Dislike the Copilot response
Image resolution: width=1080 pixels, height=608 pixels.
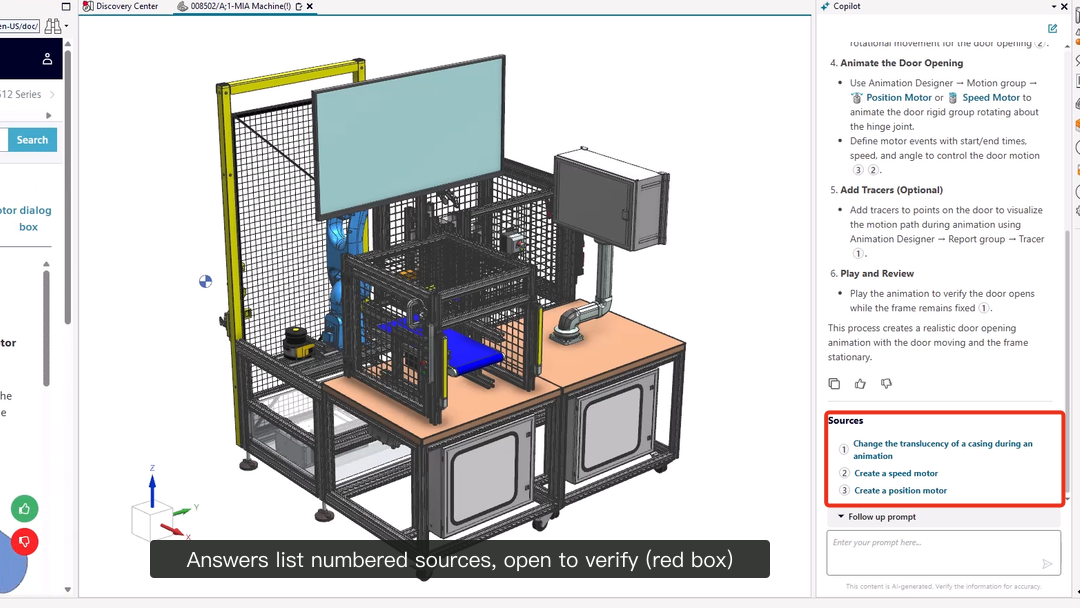point(886,384)
